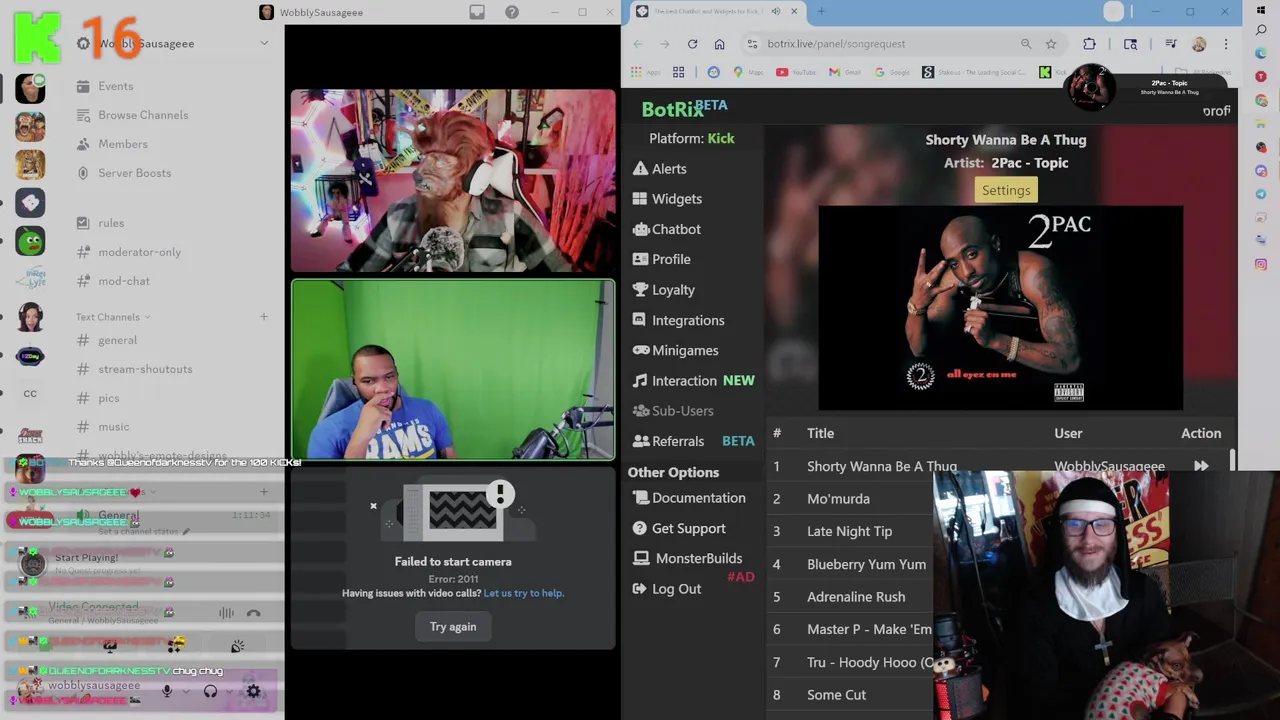Click Try again camera button
Viewport: 1280px width, 720px height.
tap(453, 627)
